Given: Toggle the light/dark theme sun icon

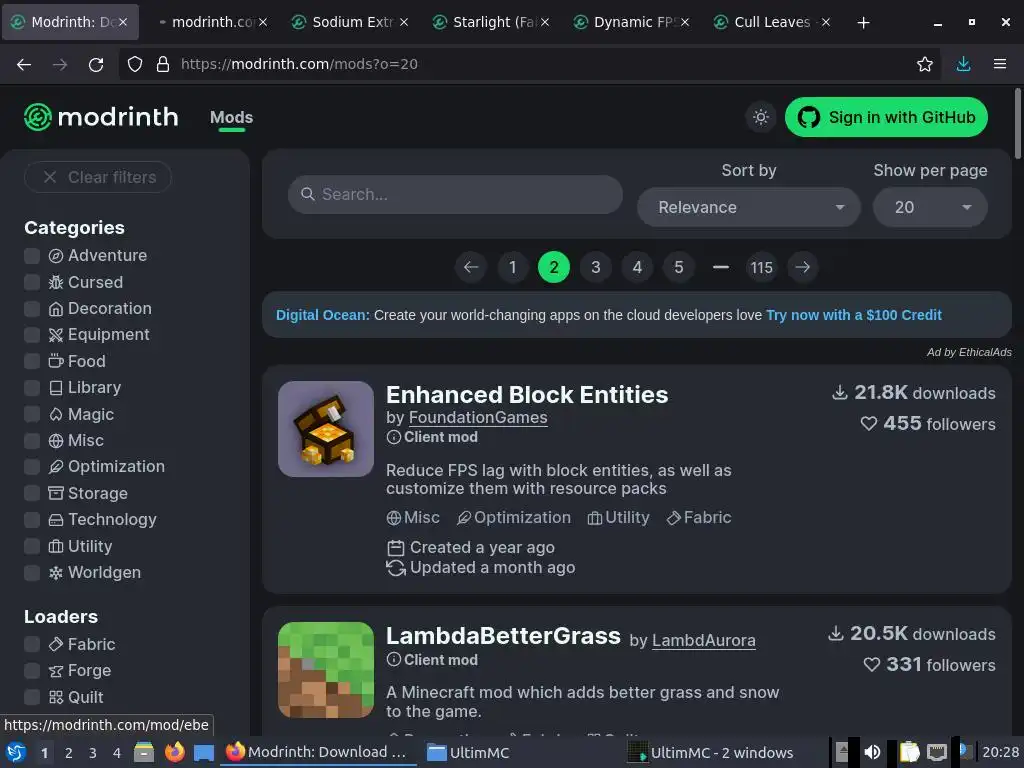Looking at the screenshot, I should pyautogui.click(x=760, y=118).
